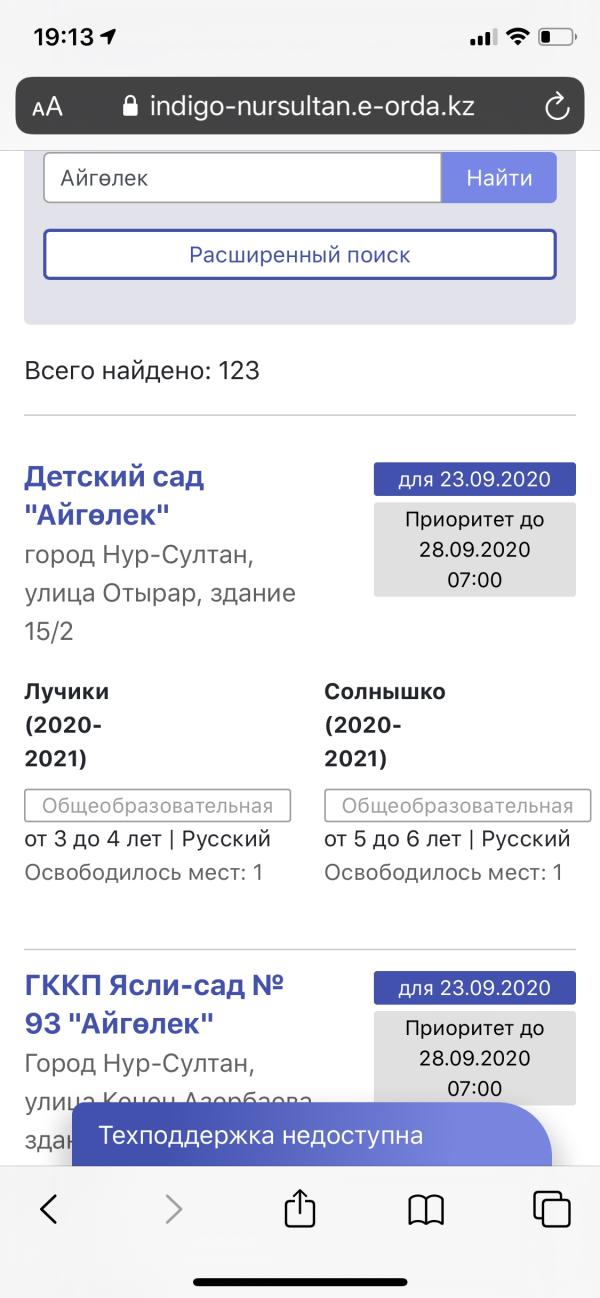600x1298 pixels.
Task: Focus the search field containing Айгөлек
Action: click(242, 179)
